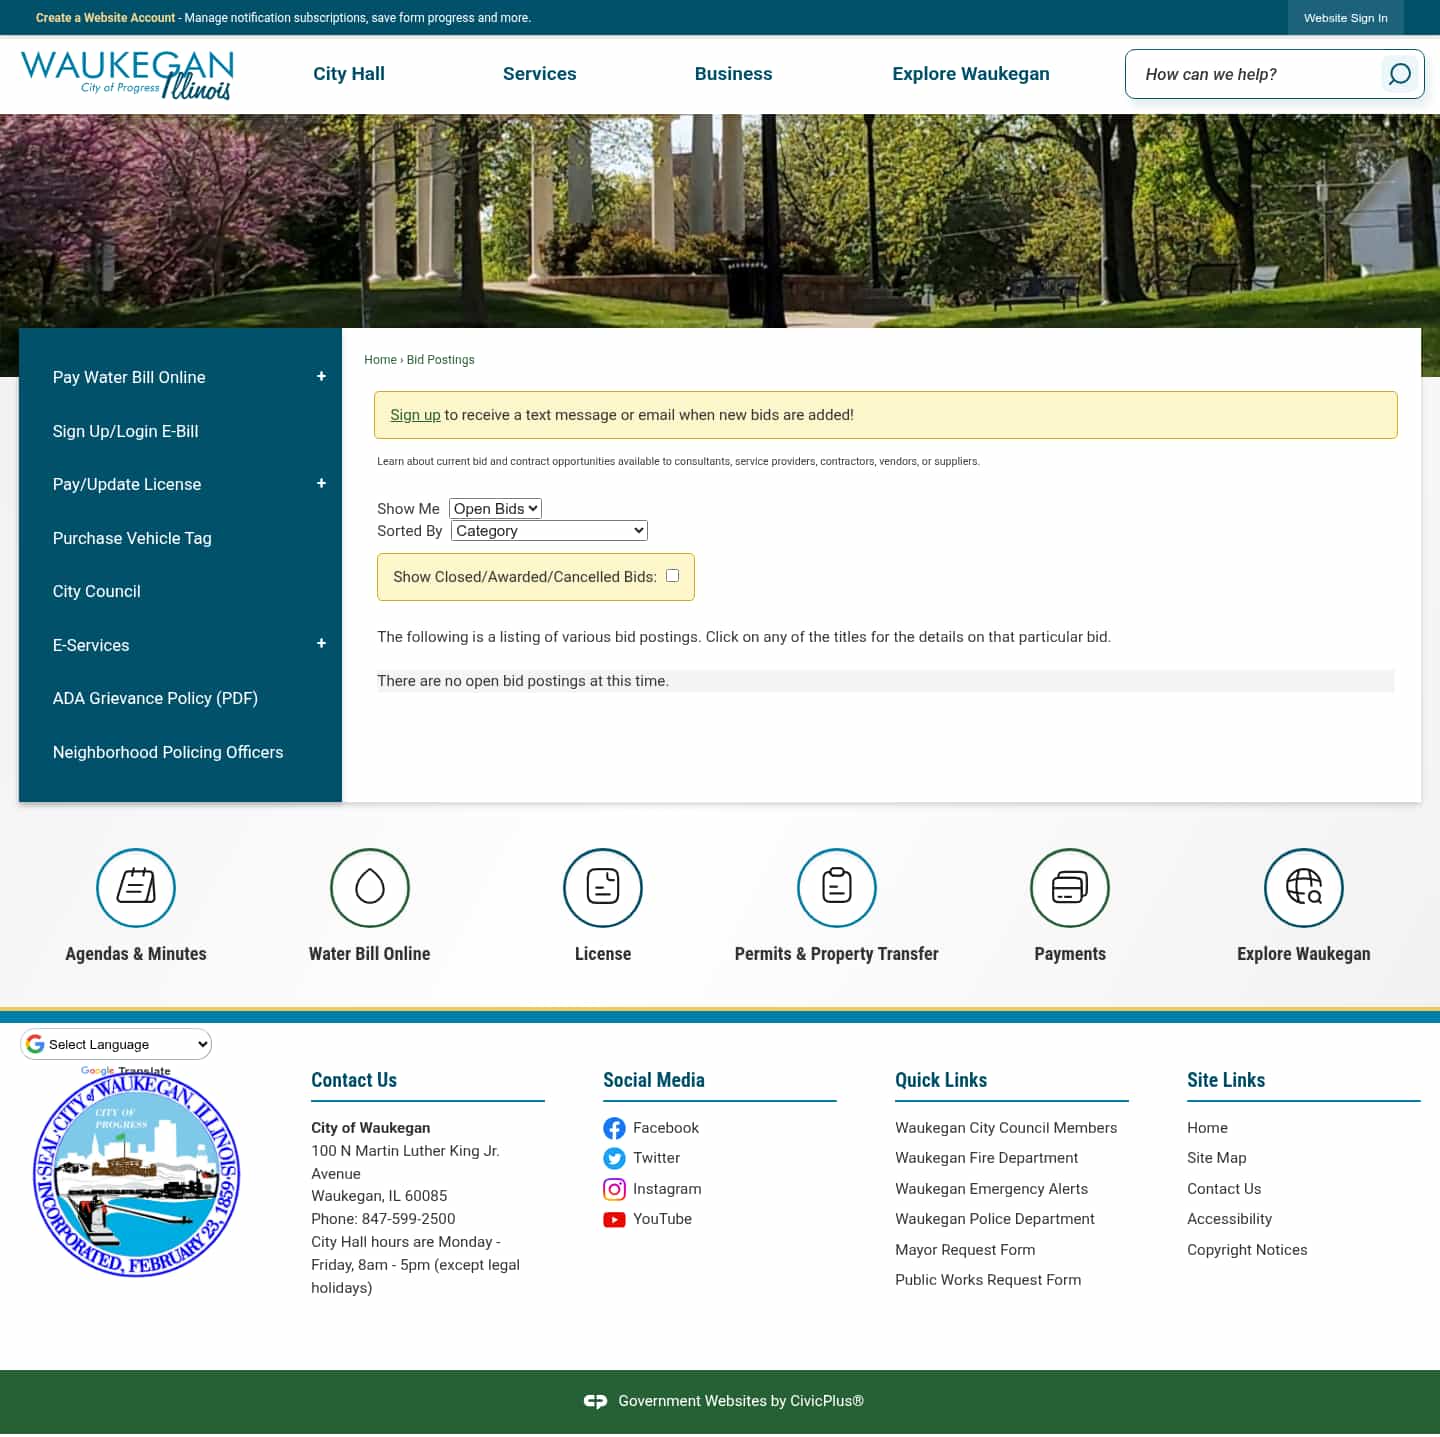Open Mayor Request Form link
This screenshot has width=1440, height=1437.
tap(965, 1250)
